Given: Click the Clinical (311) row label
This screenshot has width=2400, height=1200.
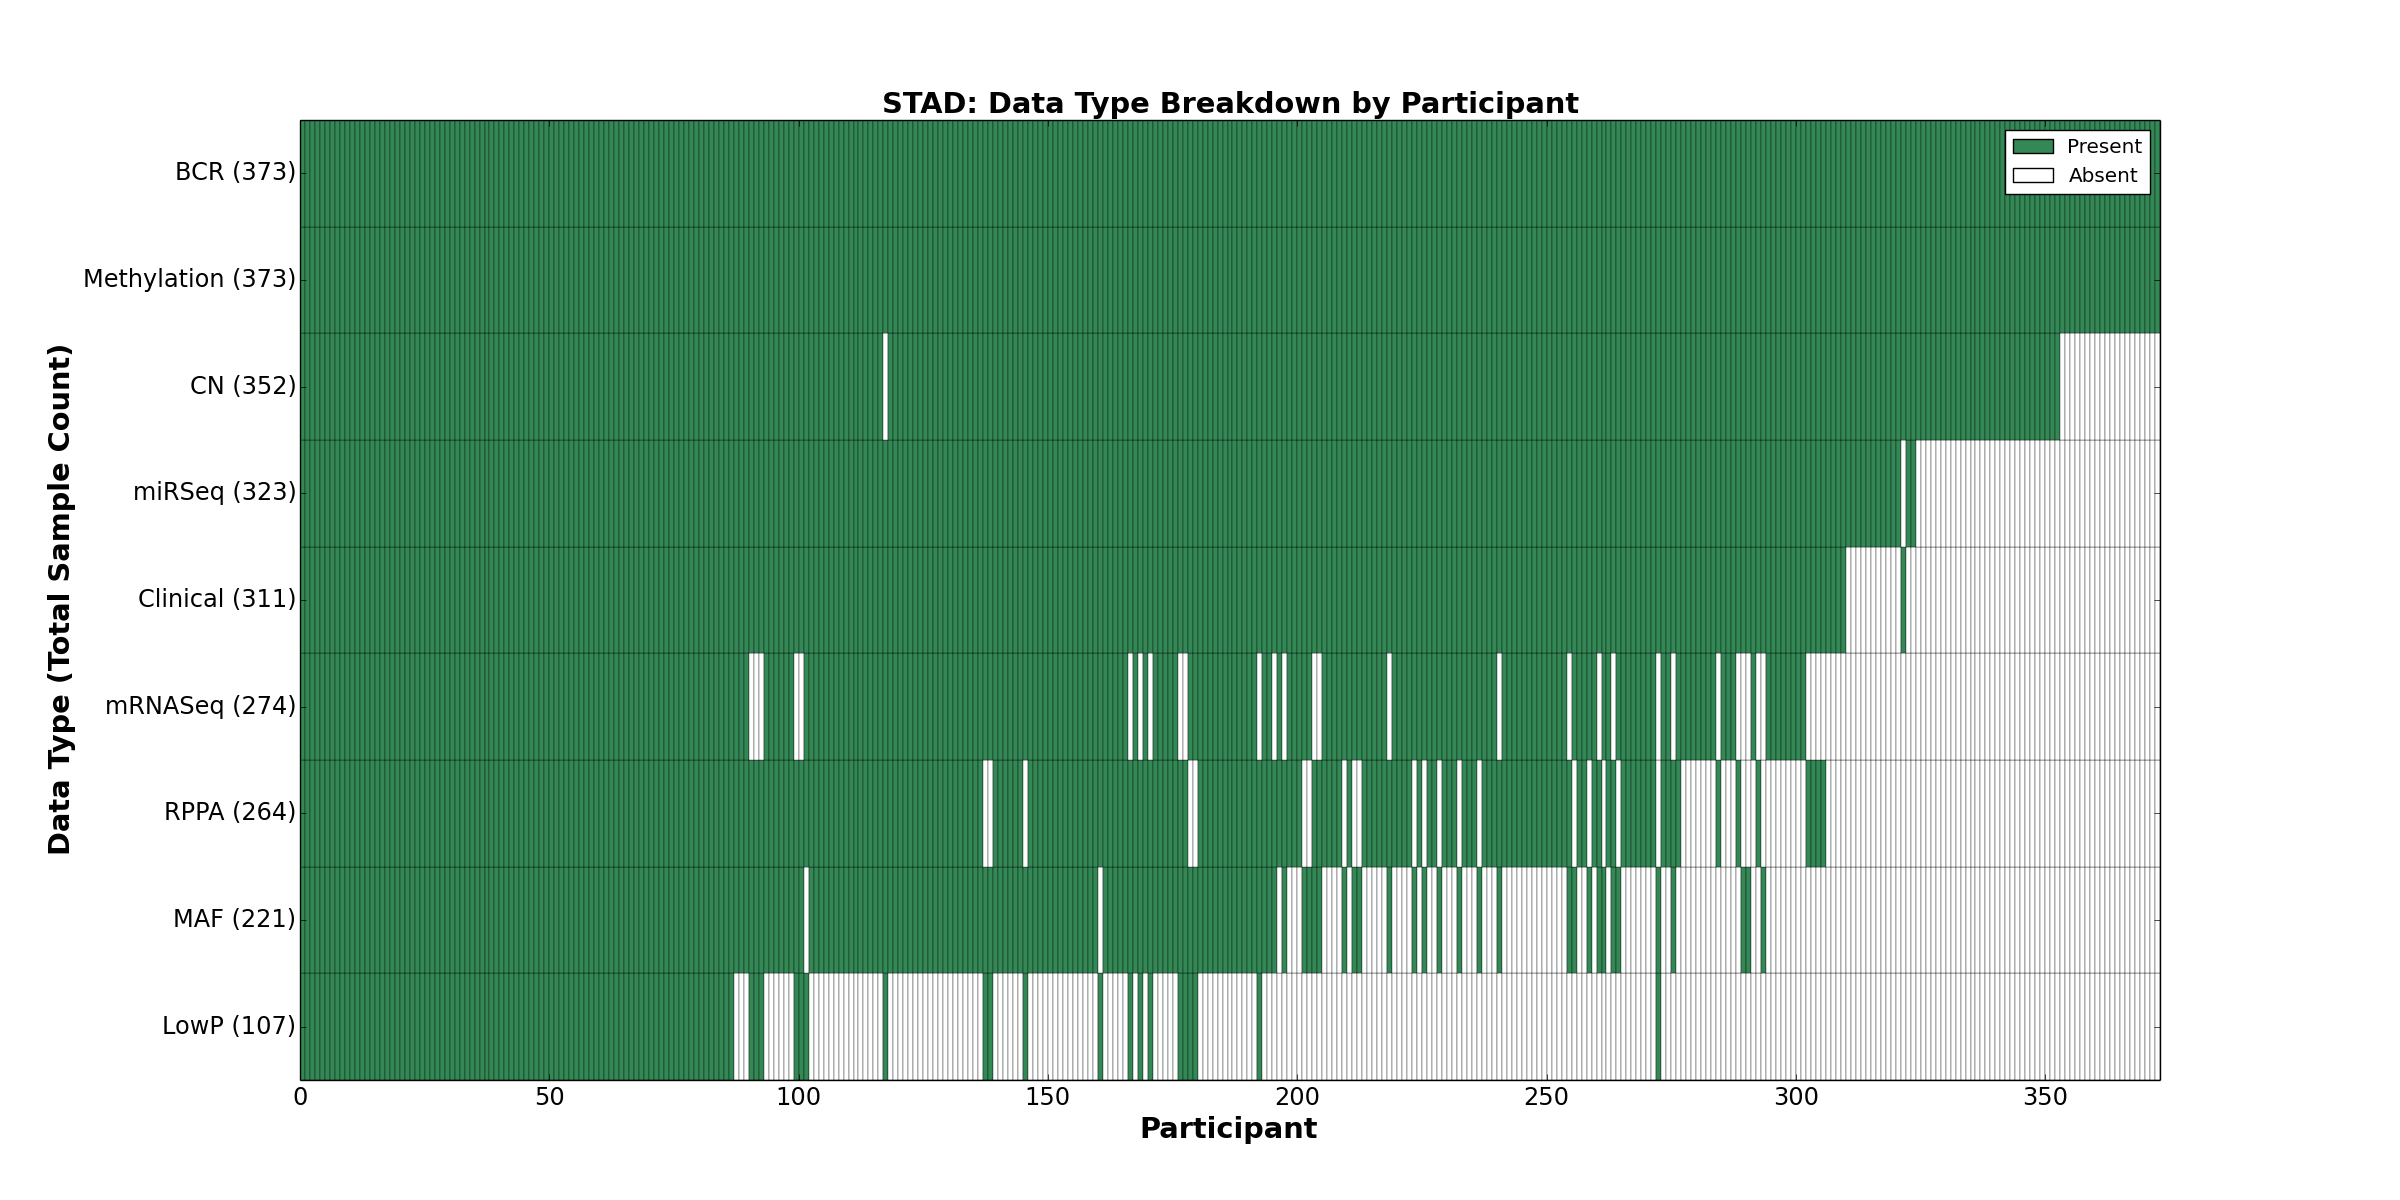Looking at the screenshot, I should pyautogui.click(x=217, y=599).
